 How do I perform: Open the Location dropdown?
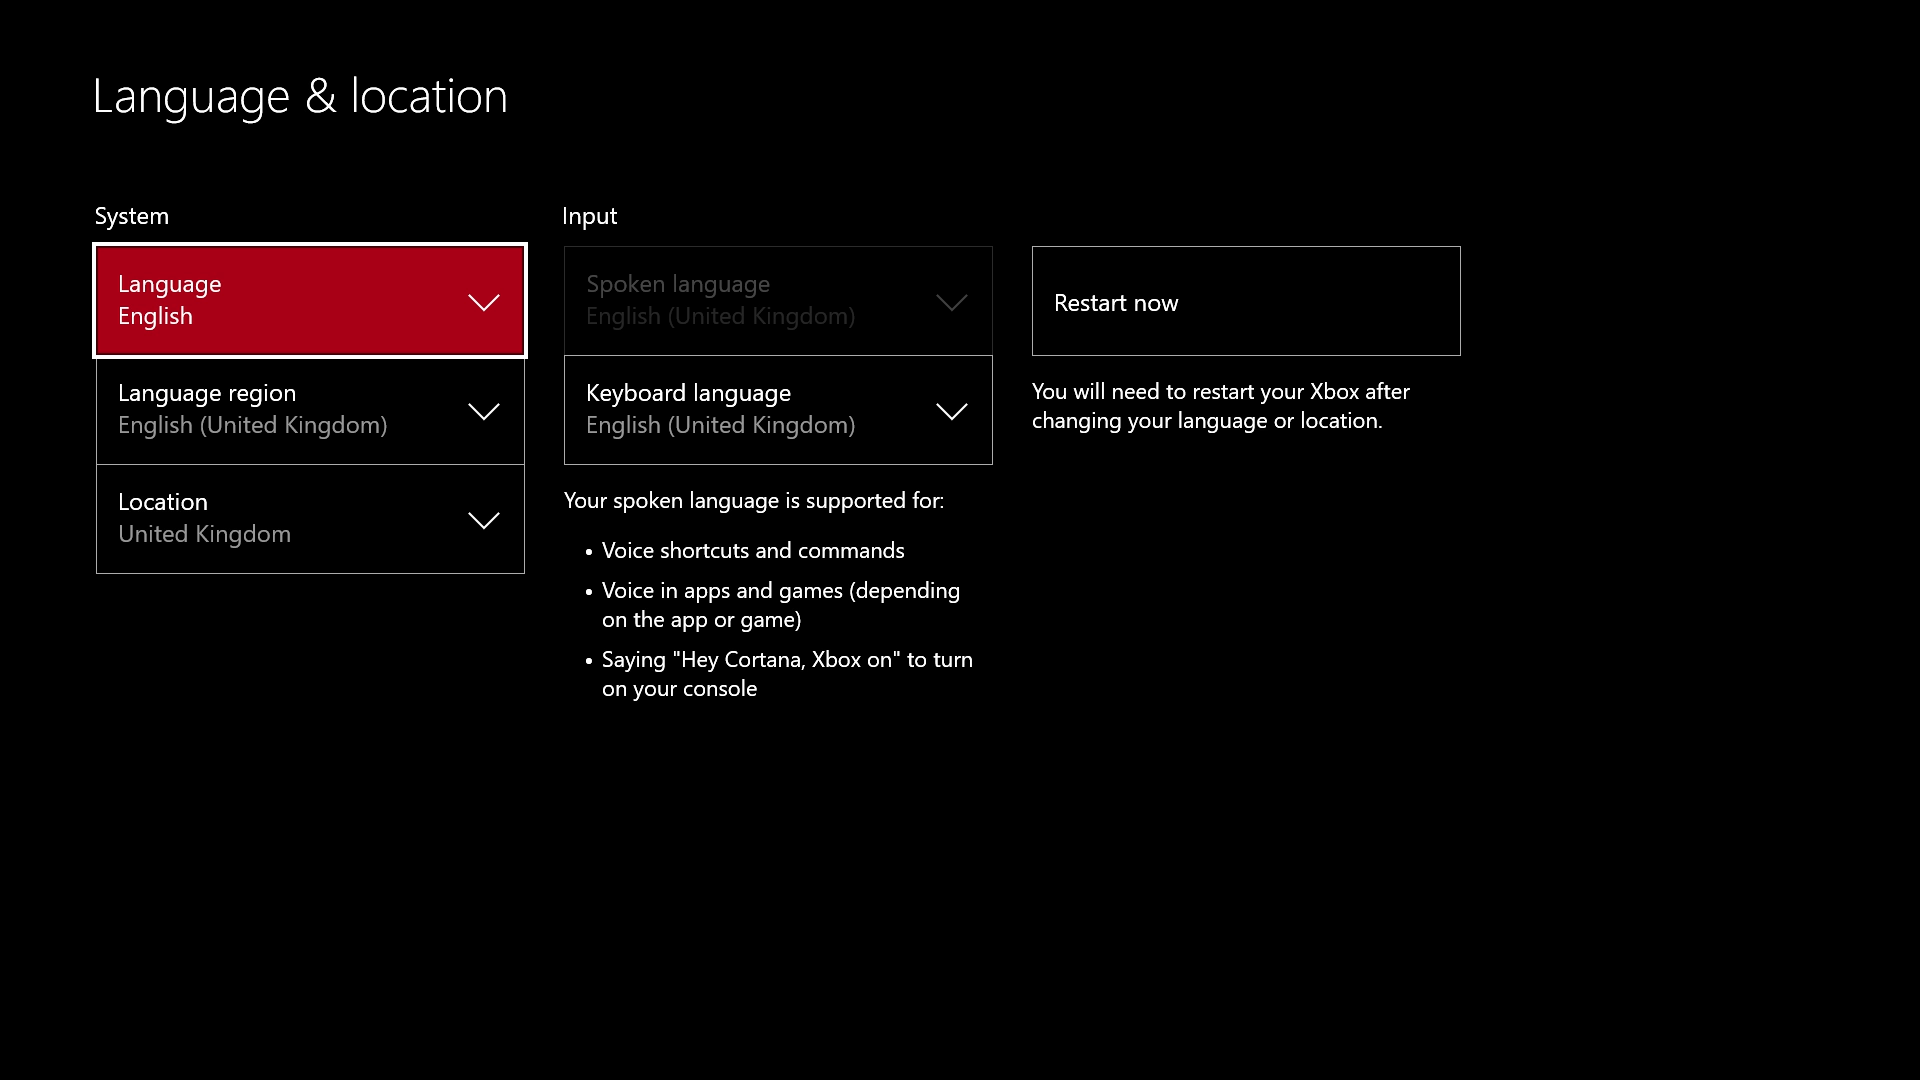point(309,518)
